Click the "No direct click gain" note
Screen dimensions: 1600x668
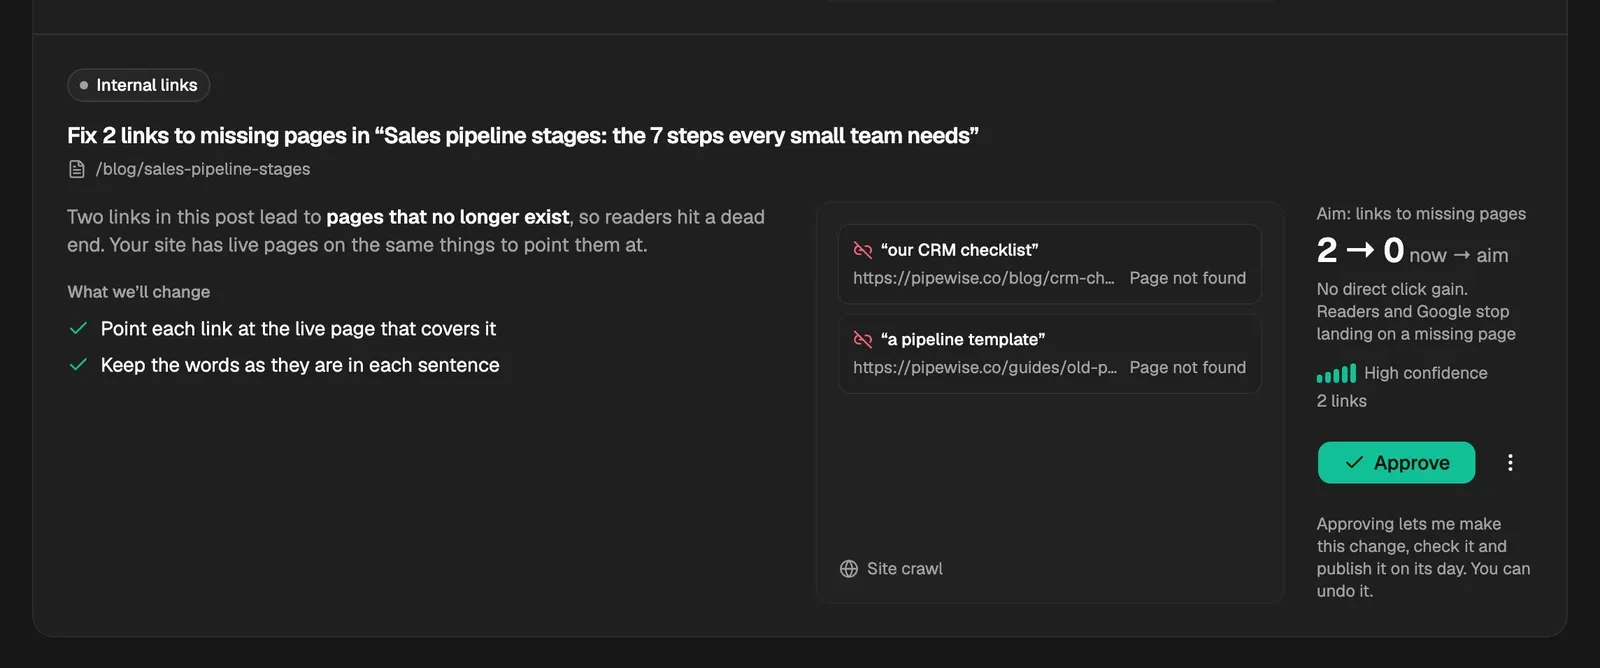coord(1416,311)
